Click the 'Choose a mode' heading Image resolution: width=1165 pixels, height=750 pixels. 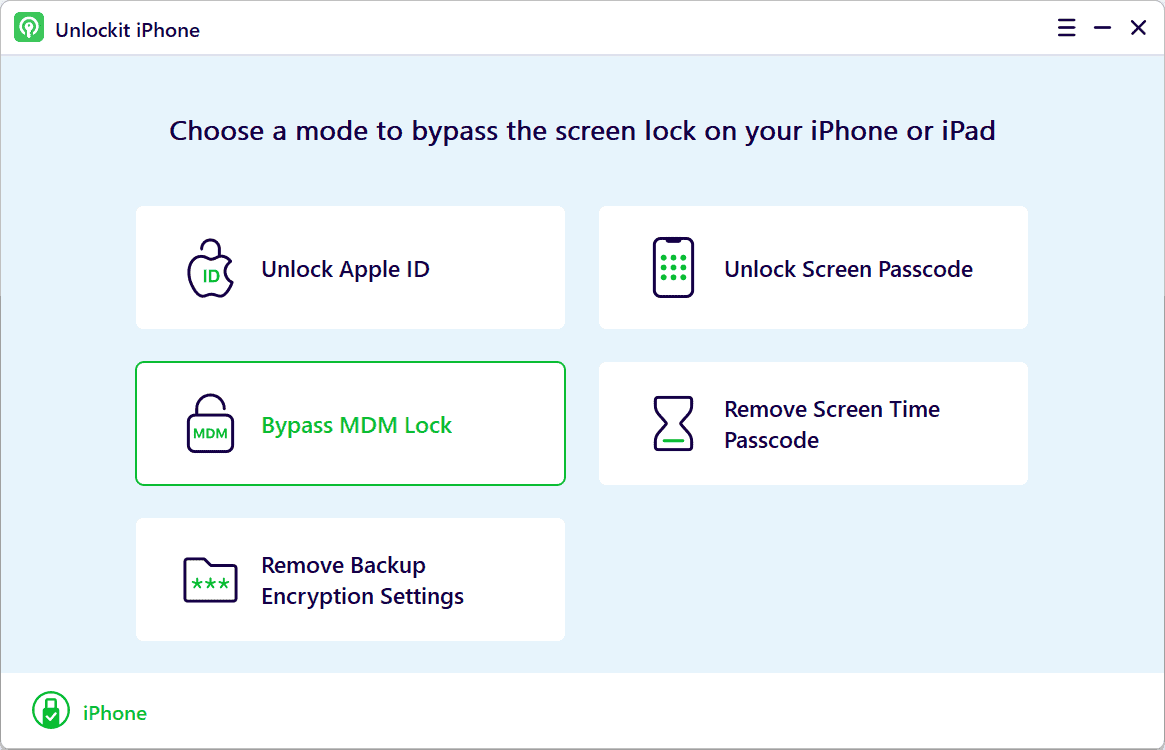point(582,131)
